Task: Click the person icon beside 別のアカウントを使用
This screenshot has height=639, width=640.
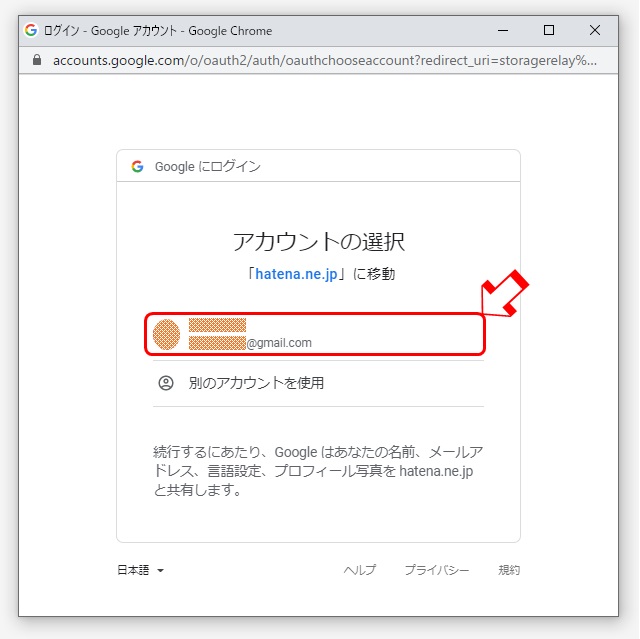Action: point(166,383)
